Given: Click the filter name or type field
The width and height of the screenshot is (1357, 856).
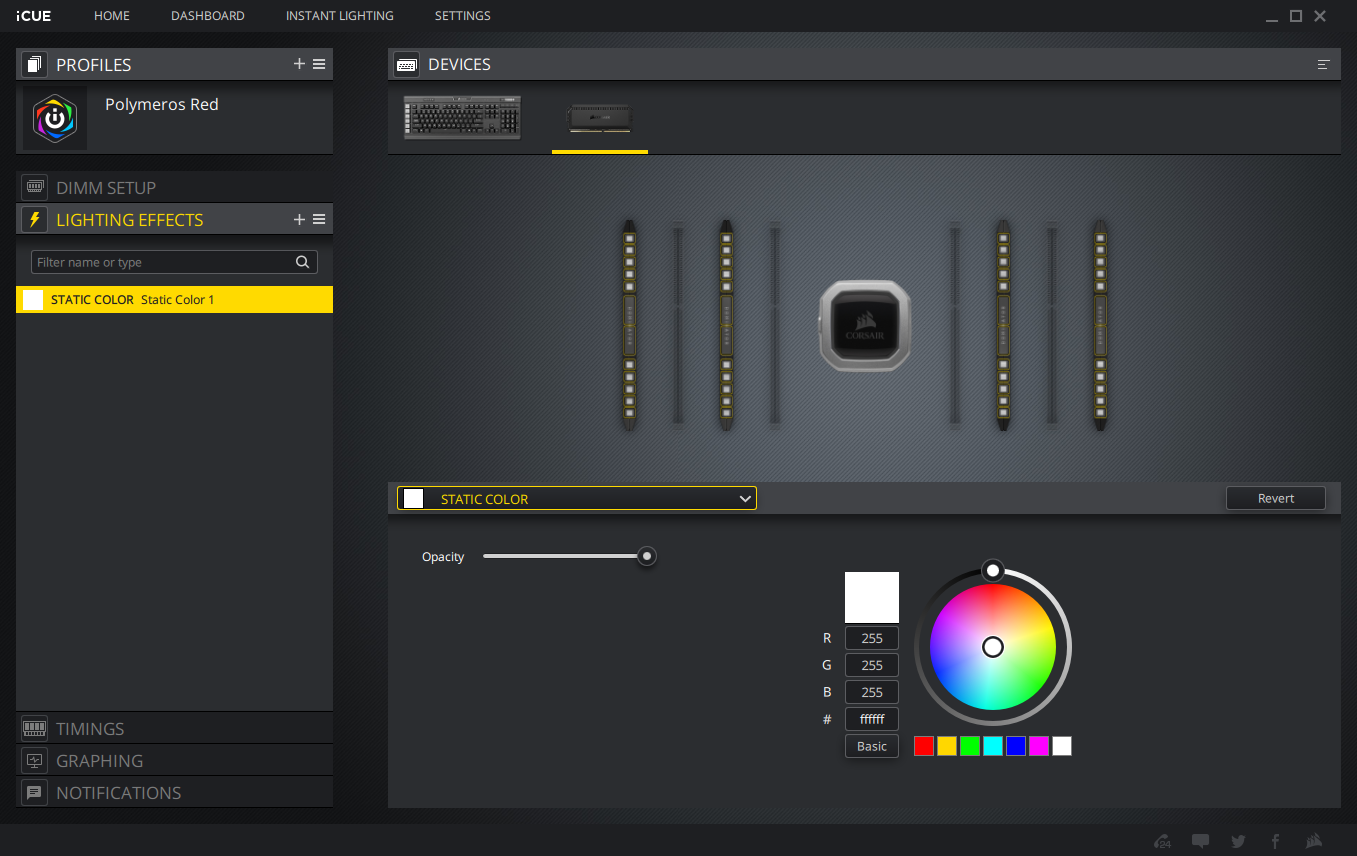Looking at the screenshot, I should [160, 262].
